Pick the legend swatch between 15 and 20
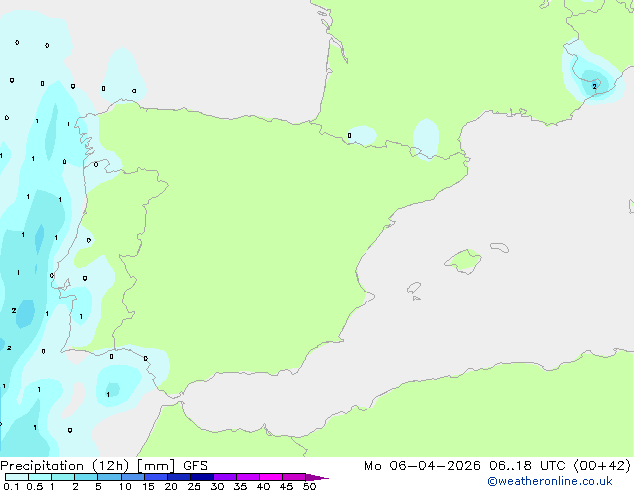 [156, 477]
